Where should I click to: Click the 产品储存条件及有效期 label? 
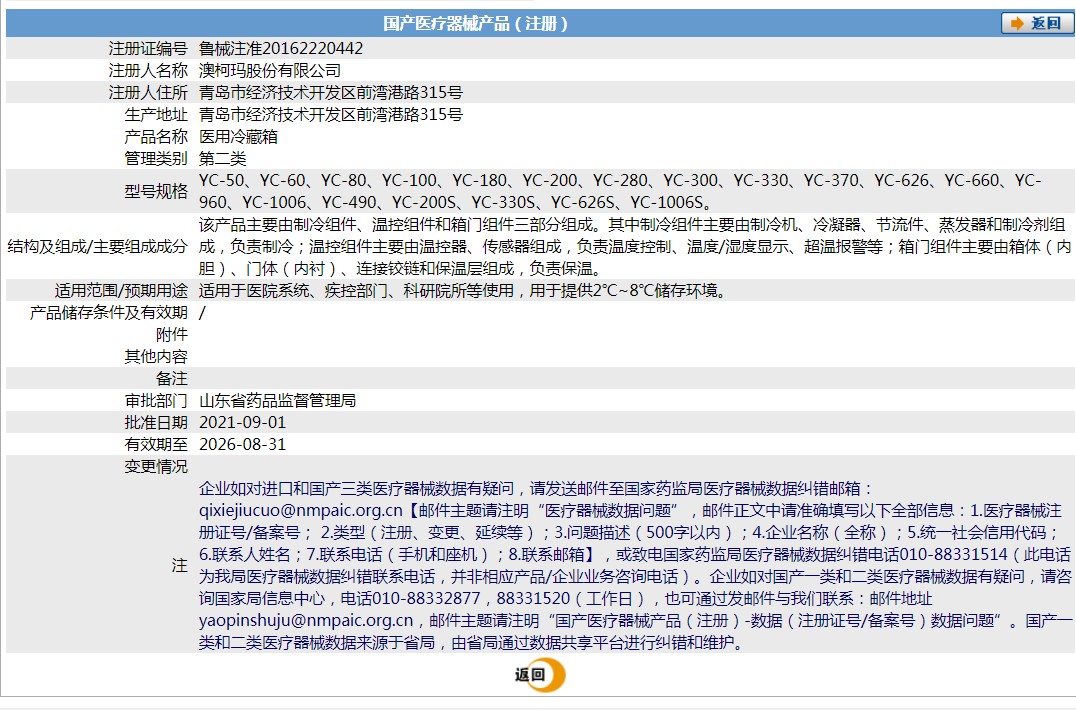click(109, 313)
